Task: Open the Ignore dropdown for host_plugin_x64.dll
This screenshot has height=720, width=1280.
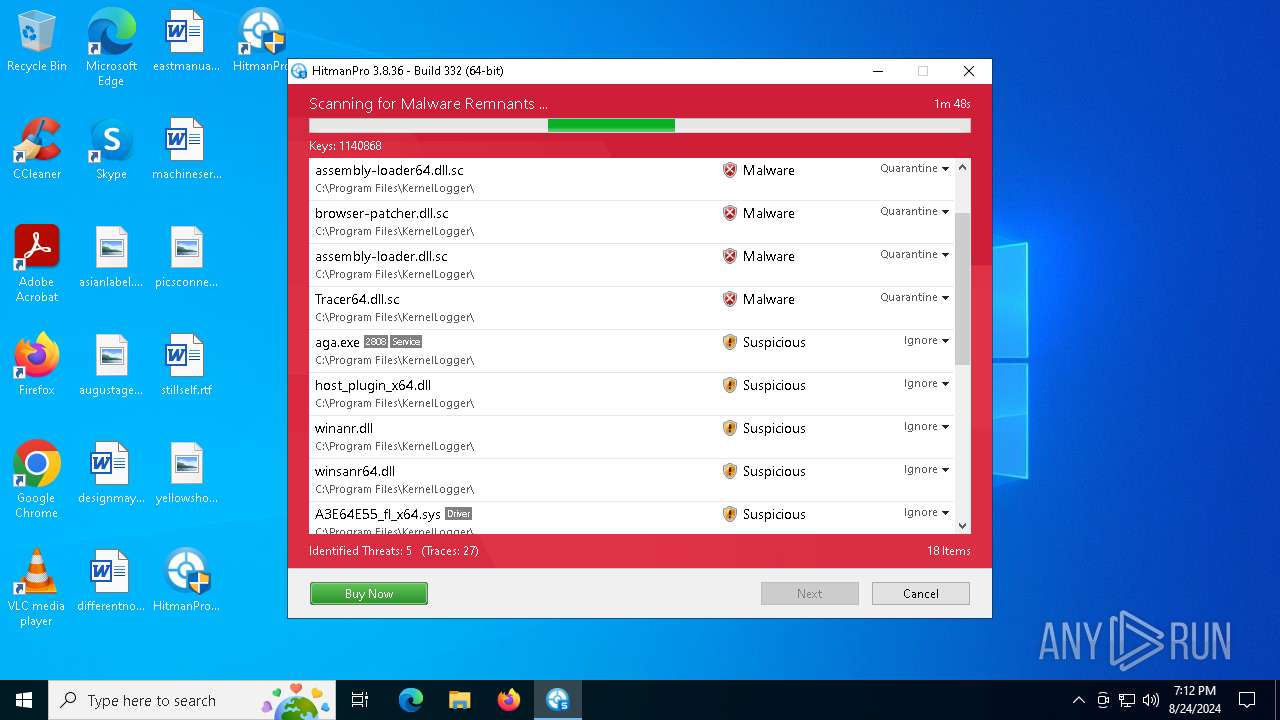Action: click(926, 383)
